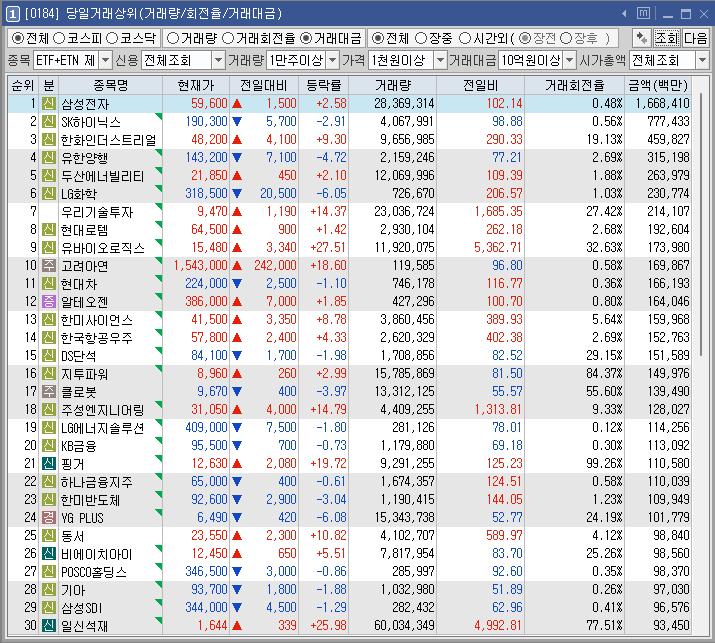Image resolution: width=715 pixels, height=643 pixels.
Task: Click 하나금융지주 row name
Action: point(97,482)
